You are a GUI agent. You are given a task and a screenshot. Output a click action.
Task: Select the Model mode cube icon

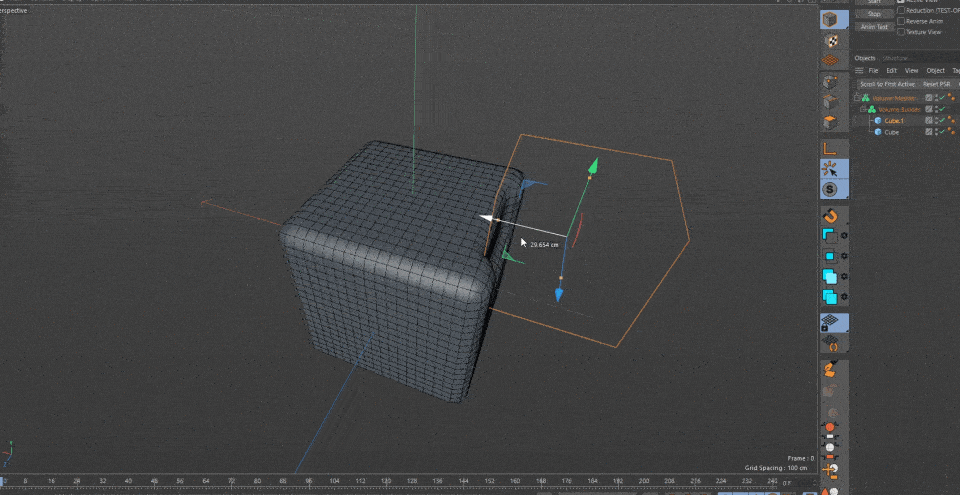[830, 20]
